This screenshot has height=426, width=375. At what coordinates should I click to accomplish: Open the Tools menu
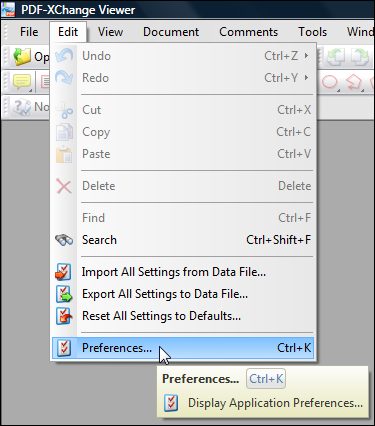click(x=312, y=32)
